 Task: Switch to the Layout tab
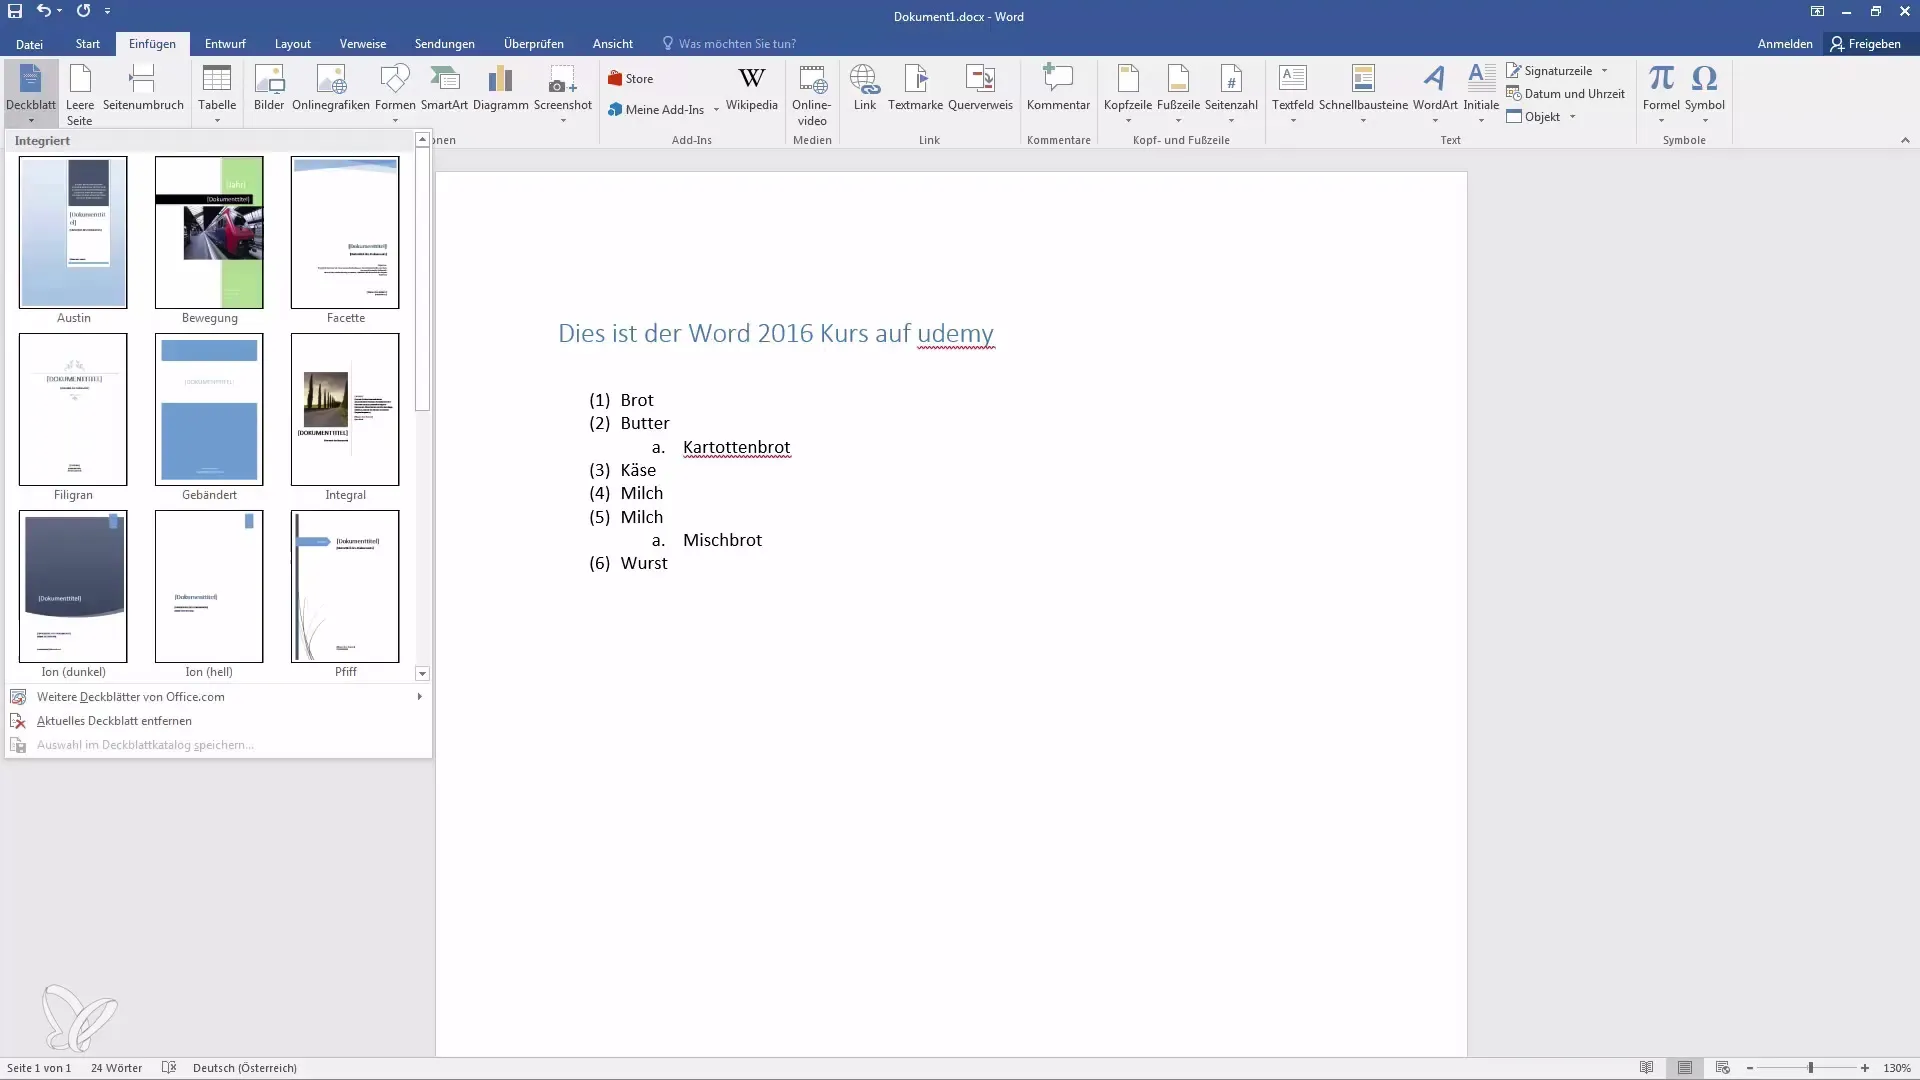(x=293, y=44)
